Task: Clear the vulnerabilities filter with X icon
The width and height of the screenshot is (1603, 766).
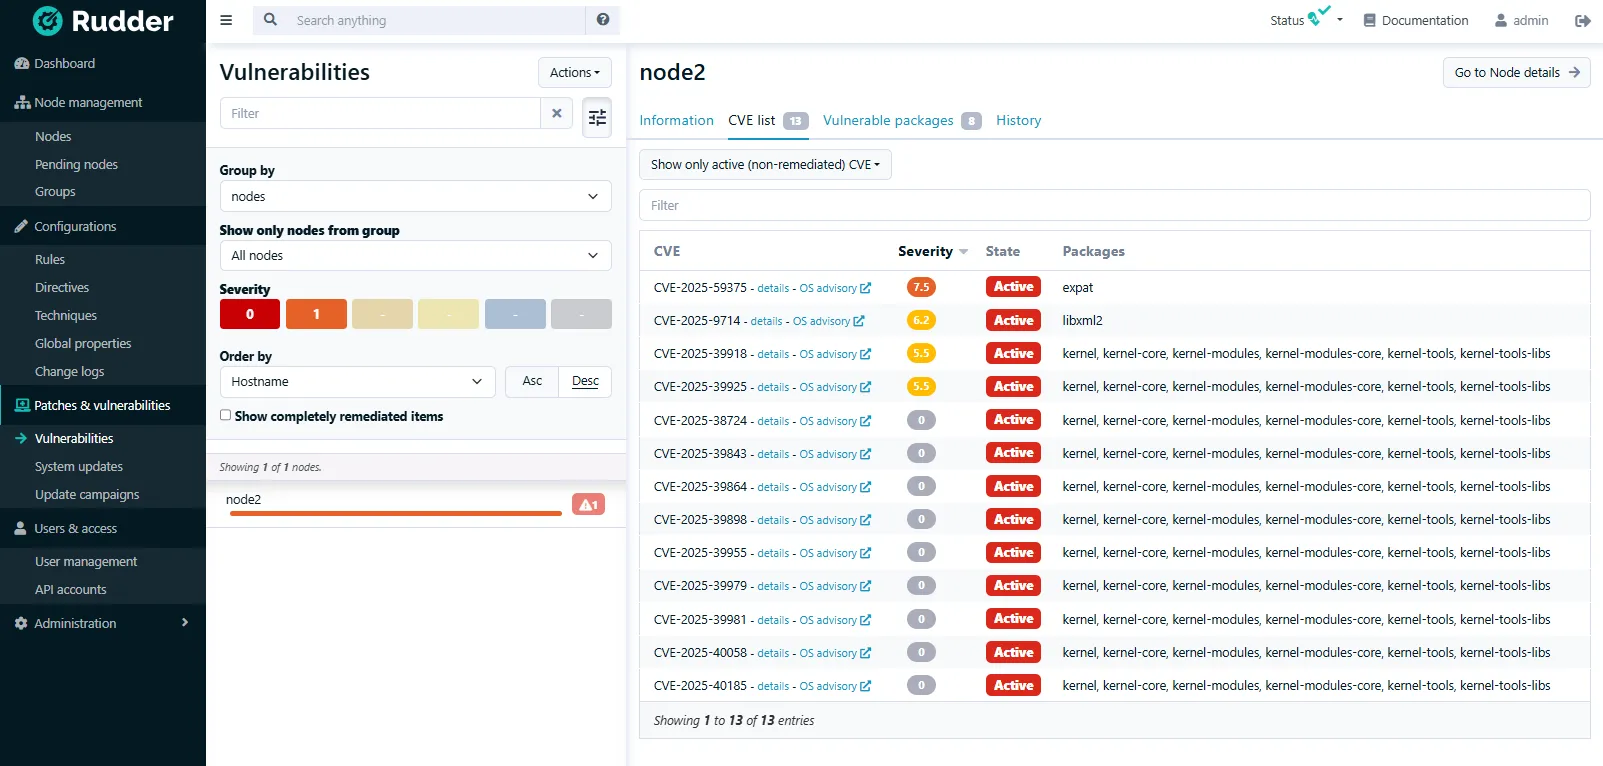Action: (x=557, y=113)
